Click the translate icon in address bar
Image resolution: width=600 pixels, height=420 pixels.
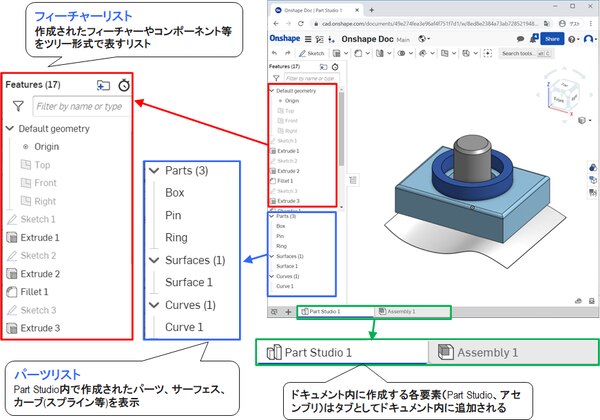(x=546, y=24)
